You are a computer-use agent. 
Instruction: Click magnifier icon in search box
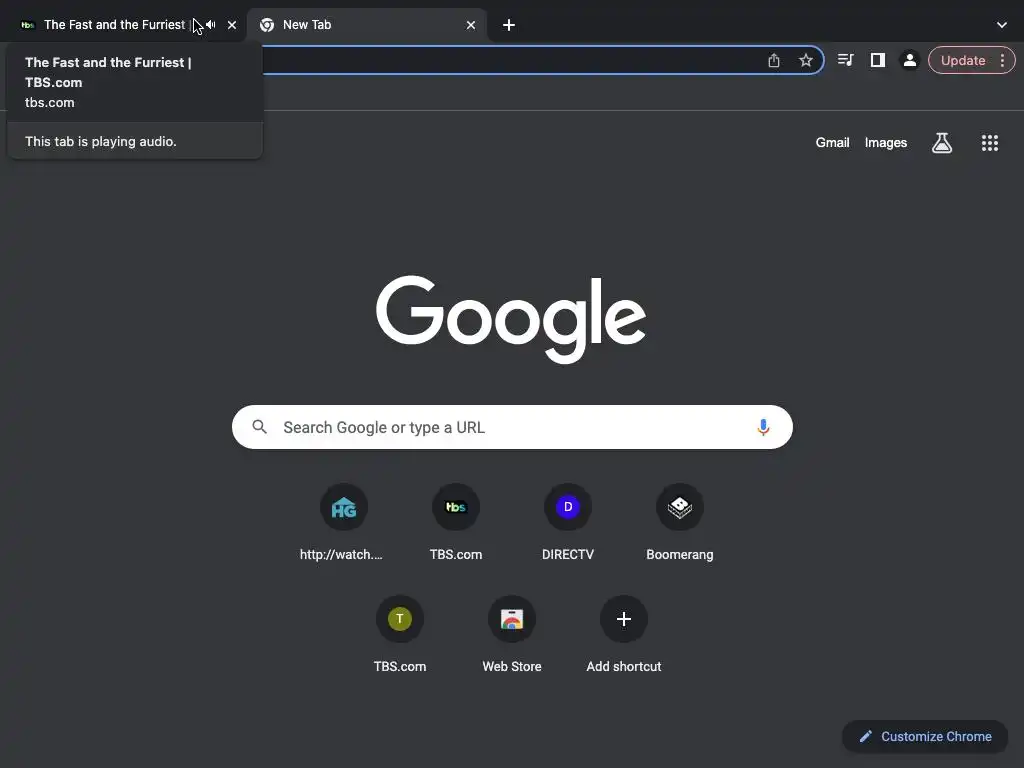(x=259, y=427)
